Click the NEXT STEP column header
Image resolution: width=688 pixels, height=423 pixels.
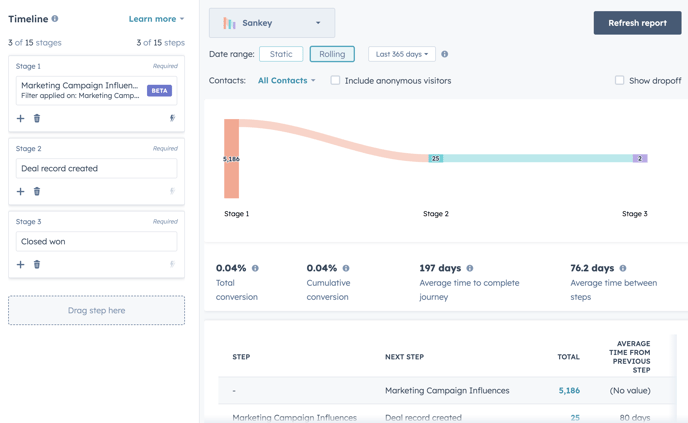(x=405, y=357)
